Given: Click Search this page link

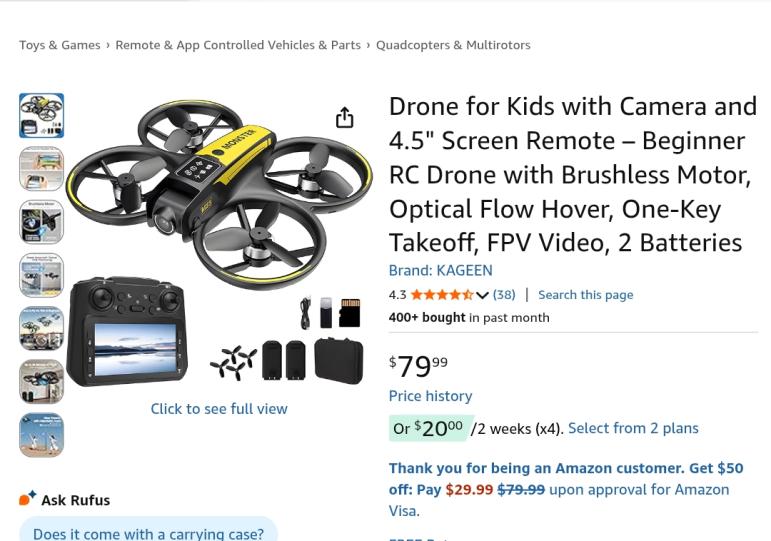Looking at the screenshot, I should 585,295.
